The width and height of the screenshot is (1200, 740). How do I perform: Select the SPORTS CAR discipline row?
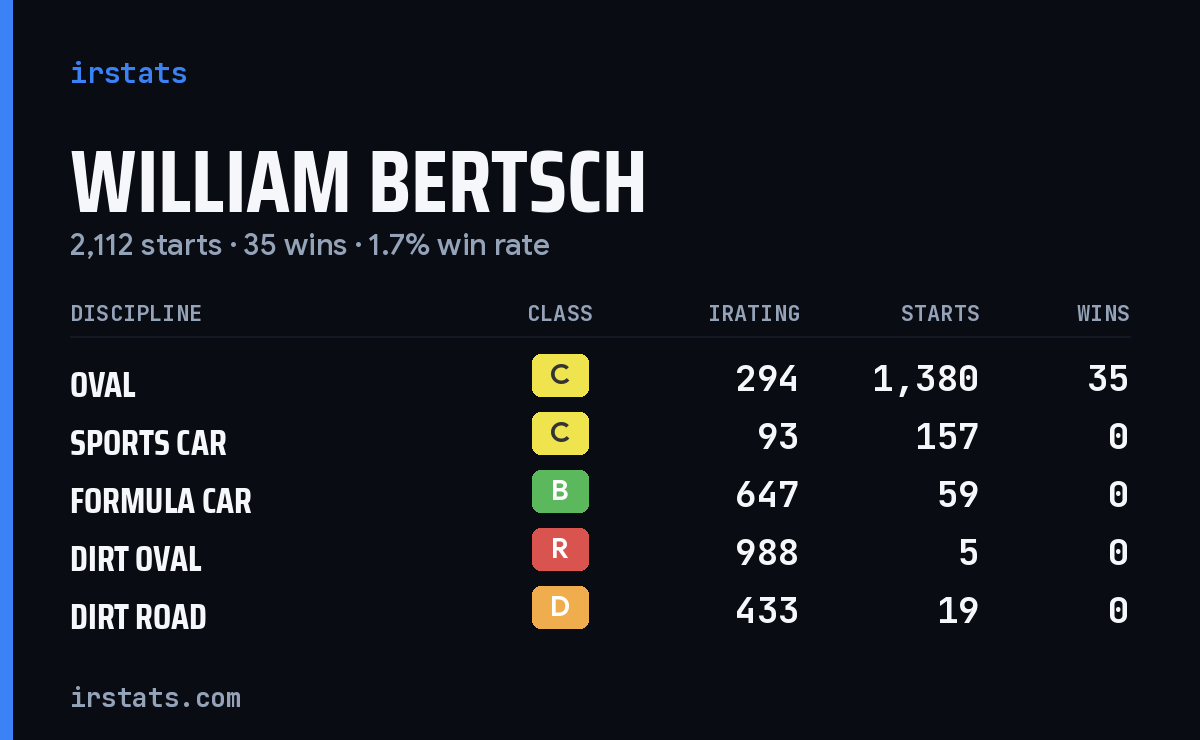click(600, 437)
